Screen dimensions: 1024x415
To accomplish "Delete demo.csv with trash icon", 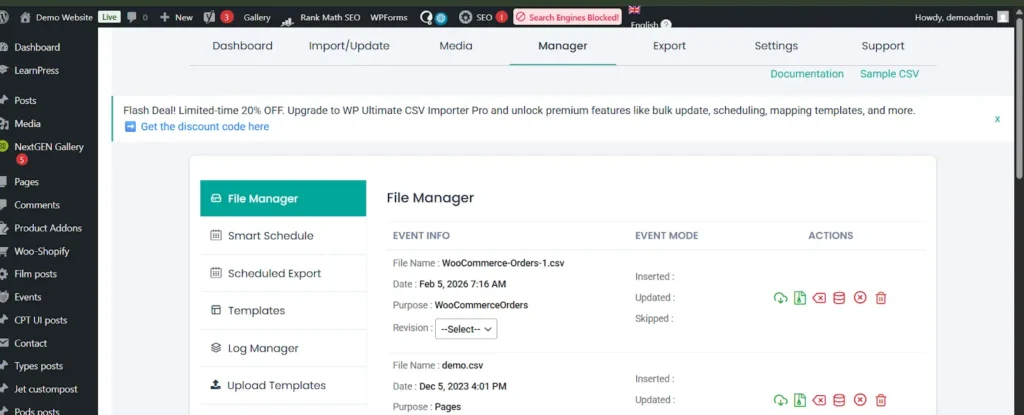I will (x=880, y=400).
